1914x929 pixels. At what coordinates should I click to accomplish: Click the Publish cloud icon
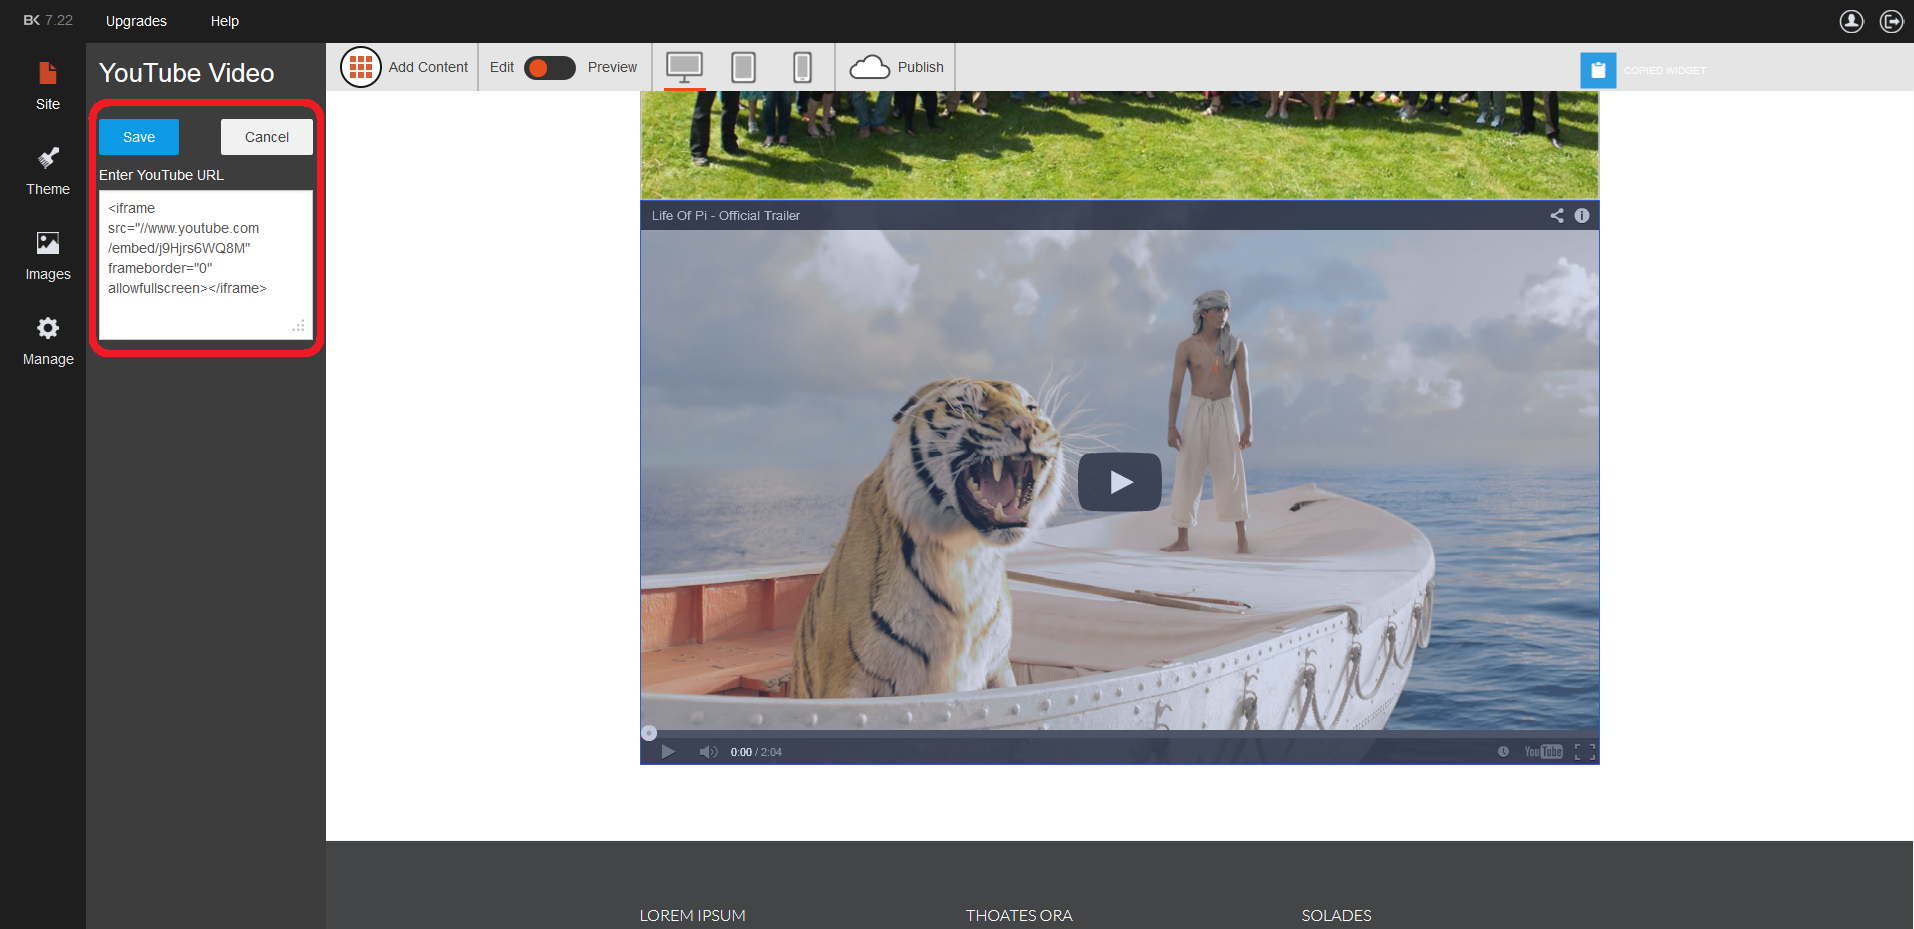coord(869,67)
